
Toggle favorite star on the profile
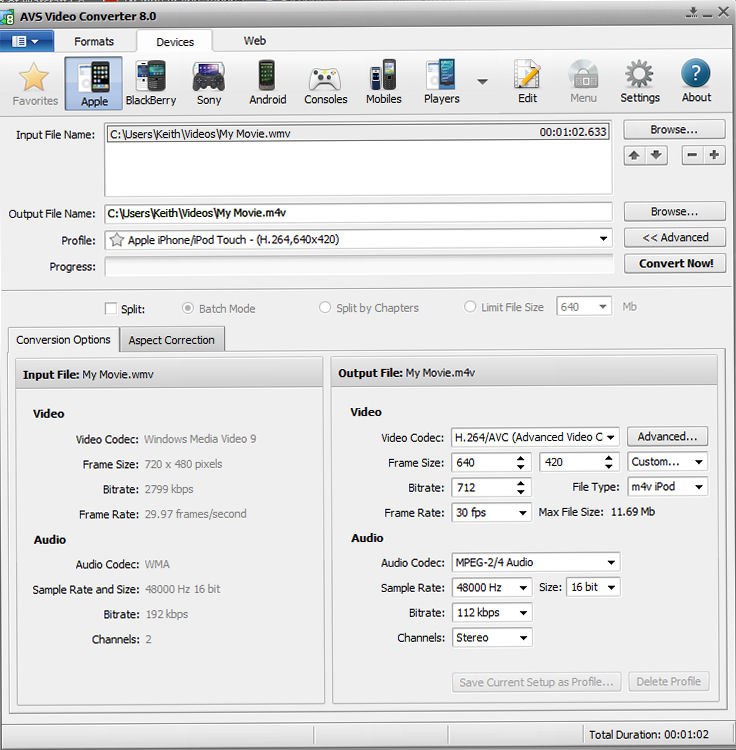(117, 239)
